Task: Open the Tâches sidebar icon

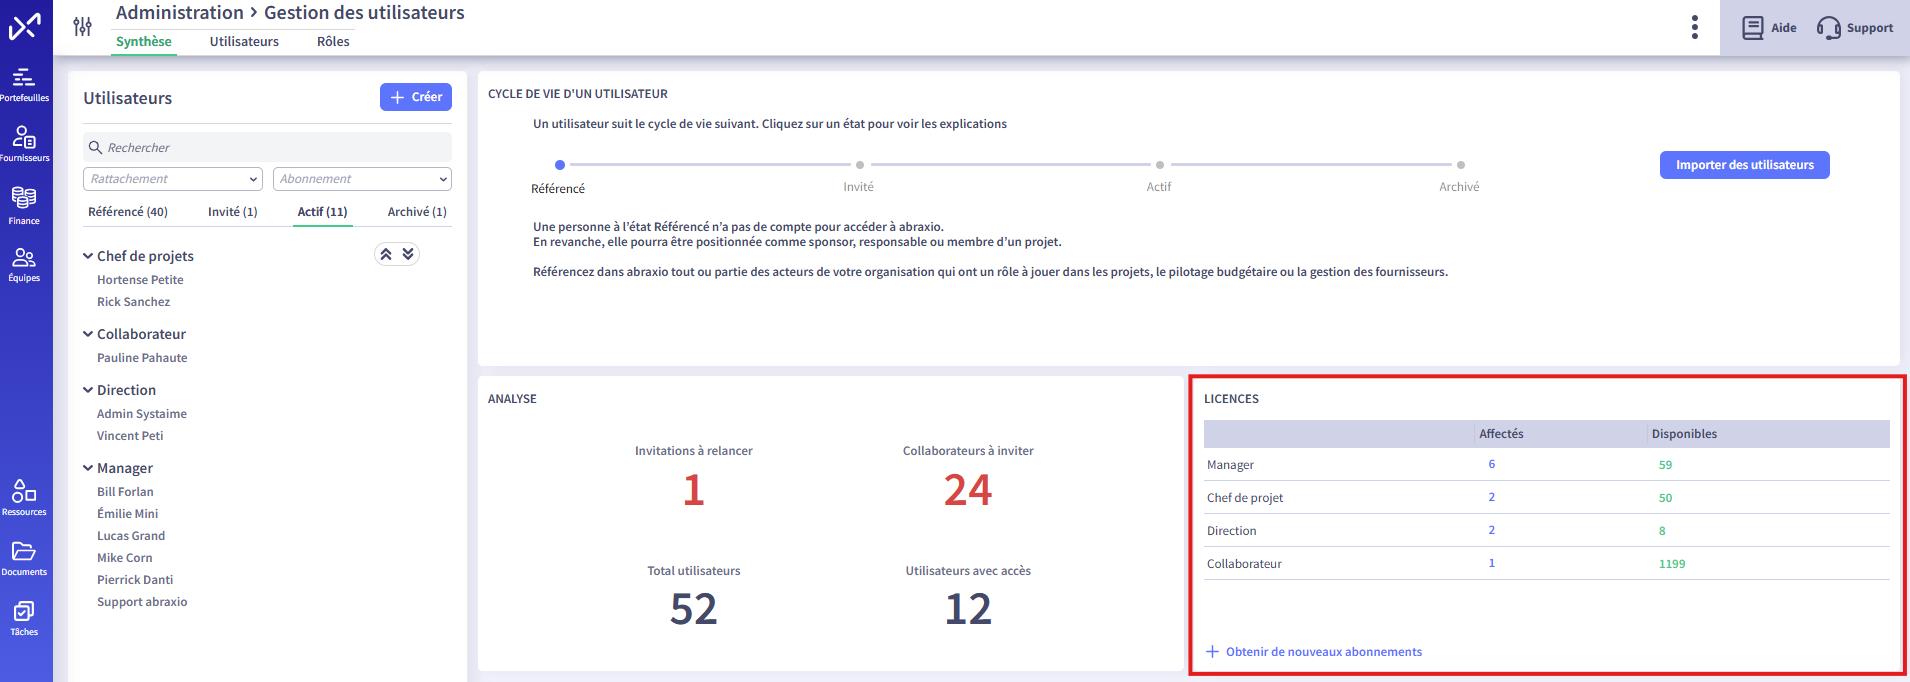Action: coord(24,617)
